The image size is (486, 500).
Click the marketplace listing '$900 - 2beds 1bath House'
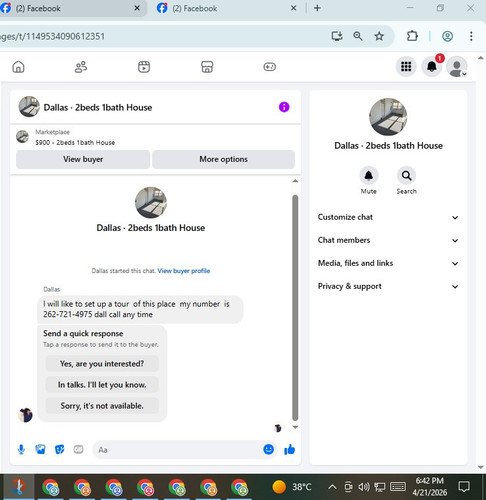(75, 143)
